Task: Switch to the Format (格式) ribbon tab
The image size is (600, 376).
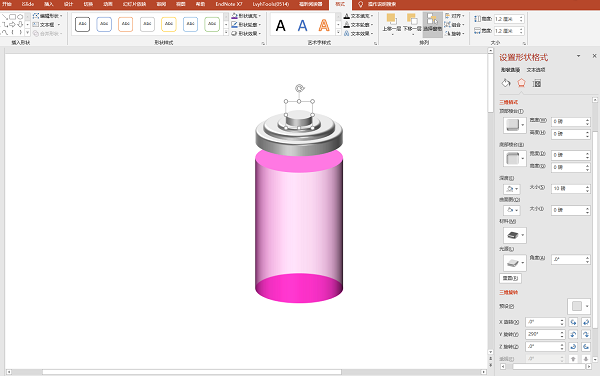Action: point(340,4)
